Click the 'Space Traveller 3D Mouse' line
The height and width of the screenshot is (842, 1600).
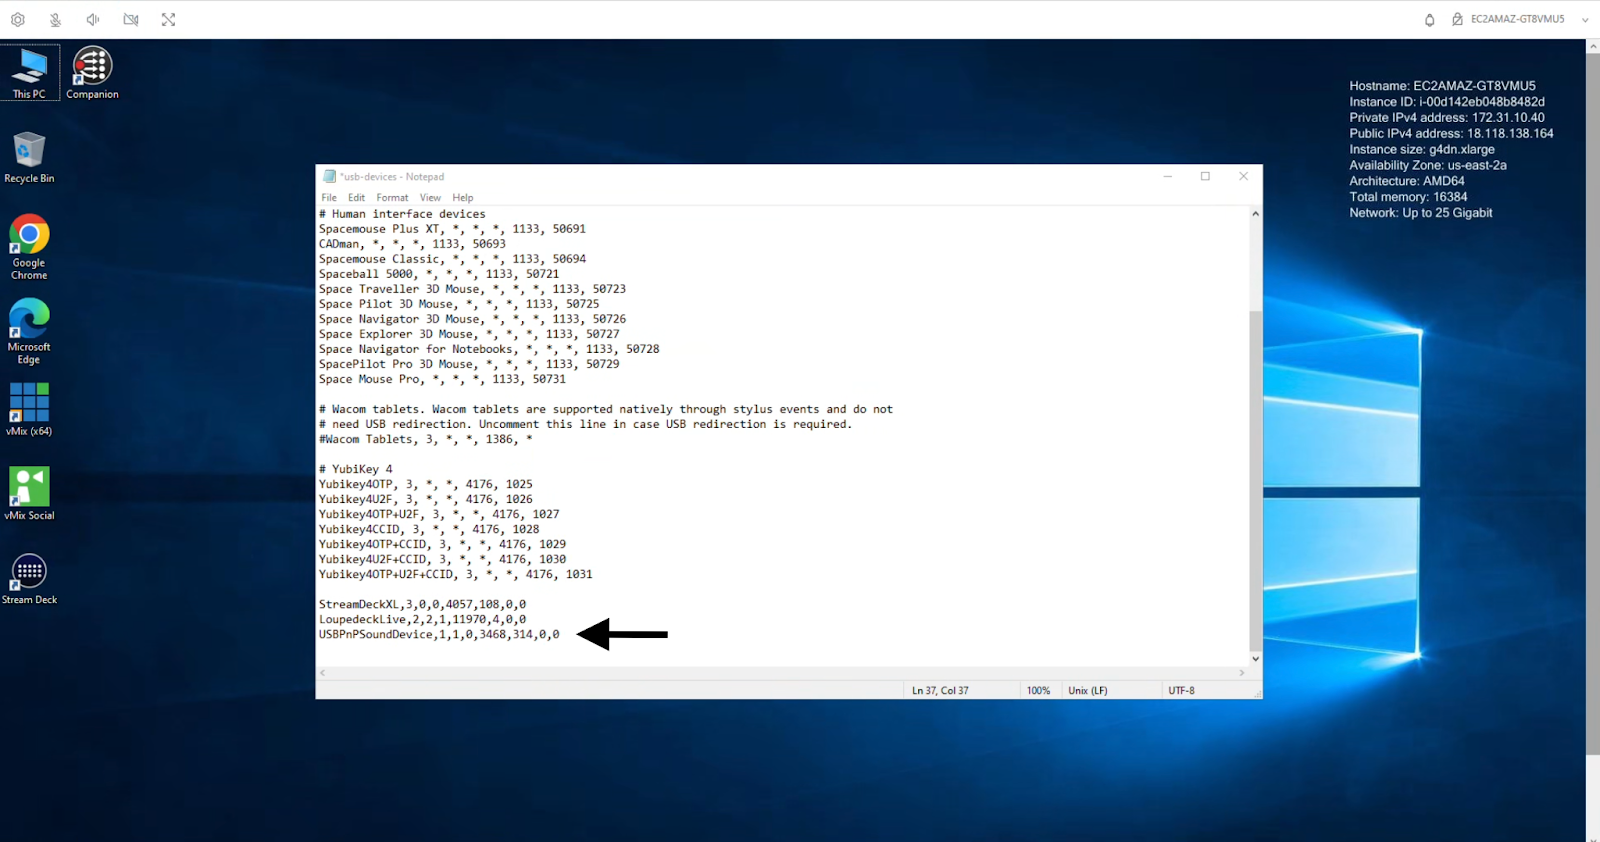coord(472,289)
